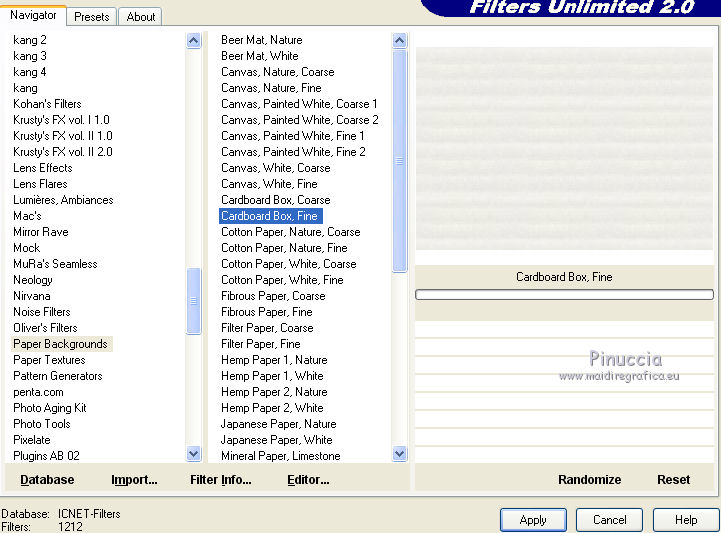Click down arrow of filter list scrollbar
The image size is (721, 533).
tap(400, 454)
